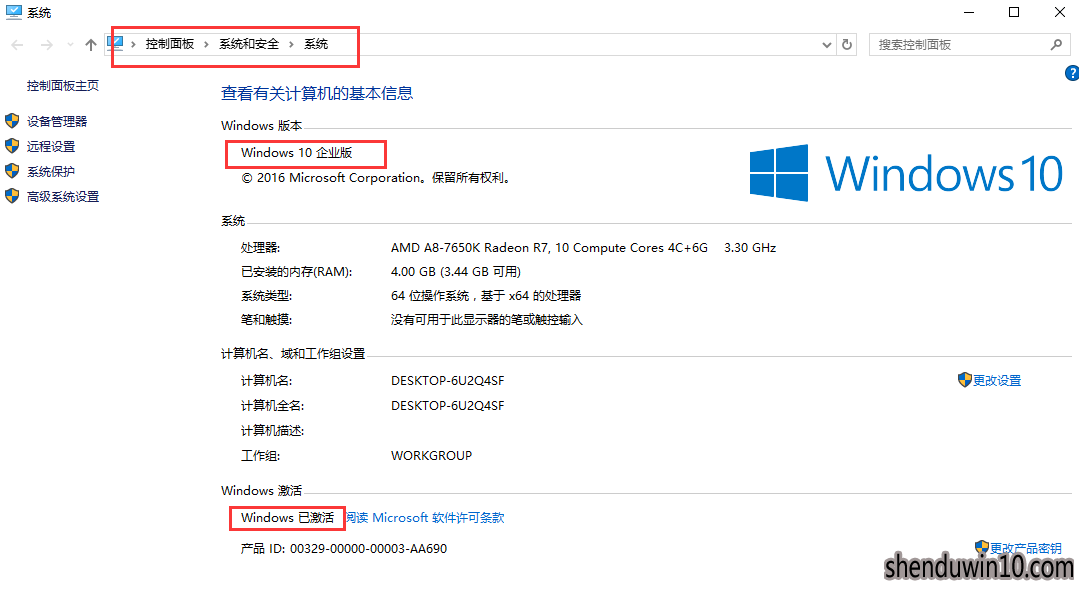Read Microsoft 软件许可条款 link

425,517
